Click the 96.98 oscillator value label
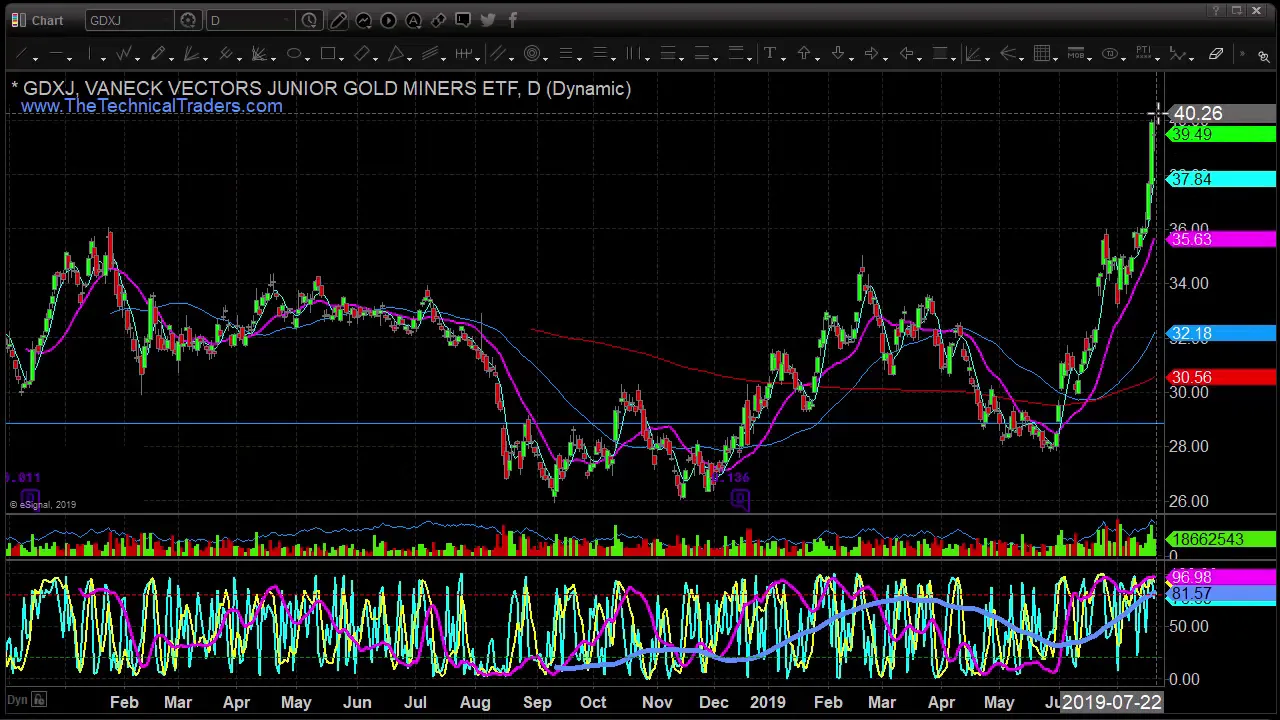The height and width of the screenshot is (720, 1280). (1221, 577)
